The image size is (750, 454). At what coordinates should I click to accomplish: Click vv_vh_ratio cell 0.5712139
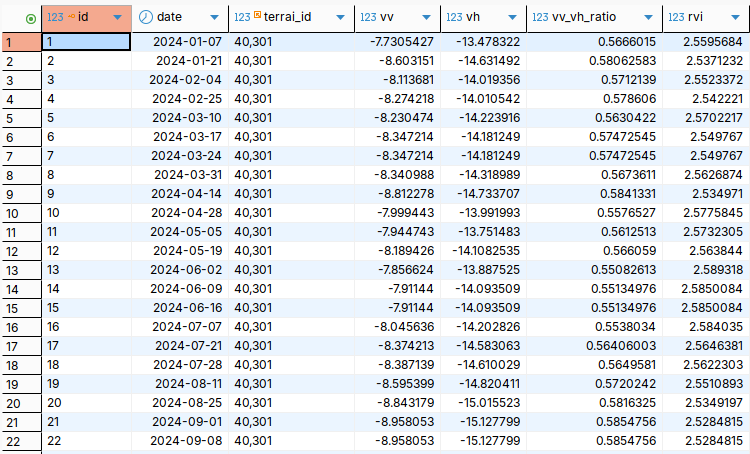(x=595, y=80)
